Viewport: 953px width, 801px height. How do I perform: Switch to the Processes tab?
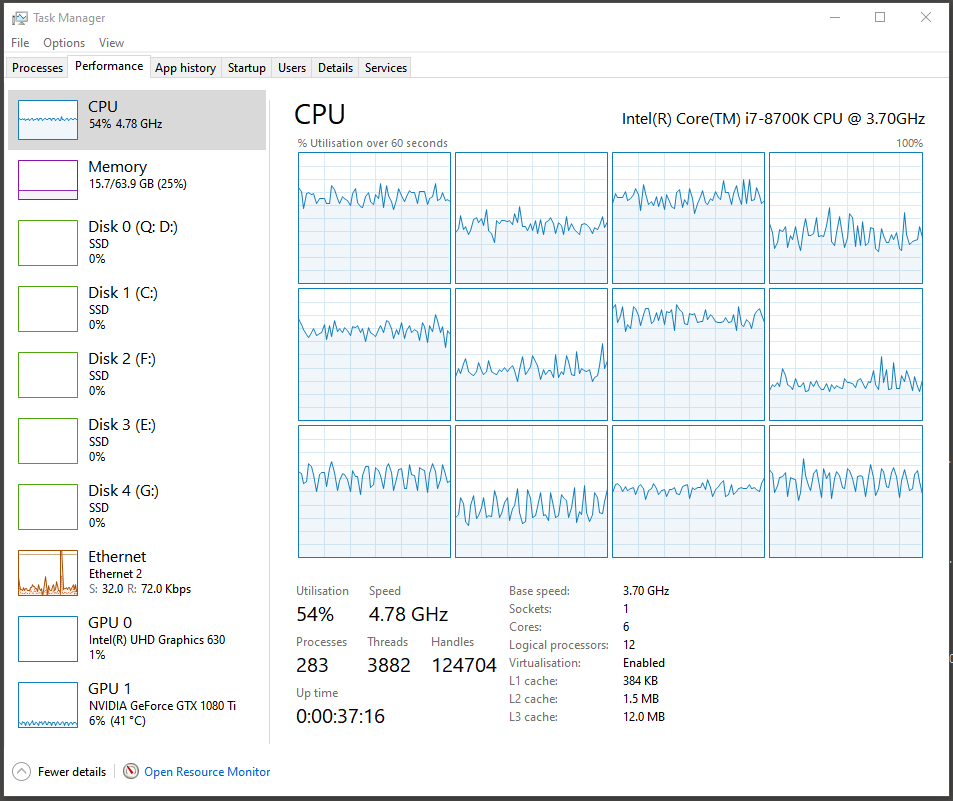point(37,67)
